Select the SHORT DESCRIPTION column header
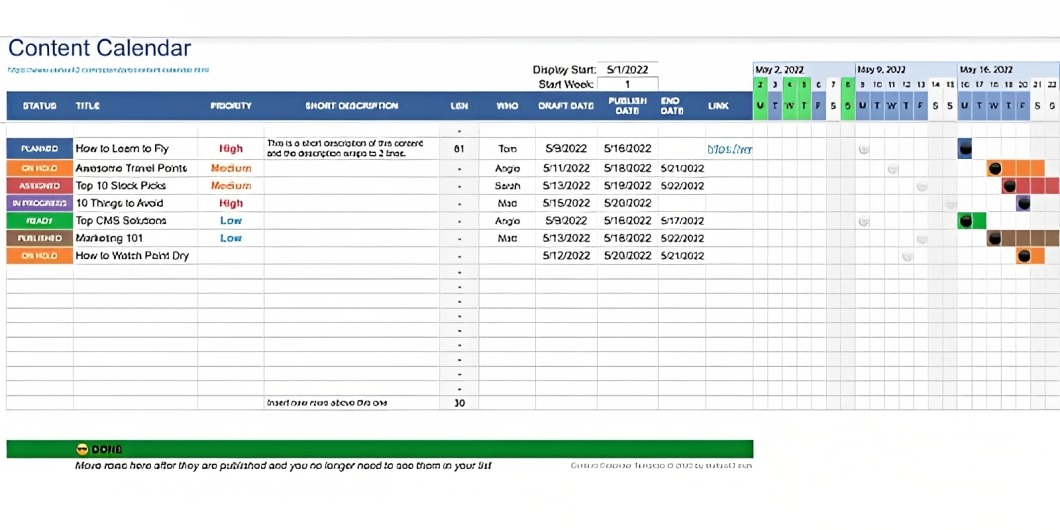The width and height of the screenshot is (1060, 530). pos(352,106)
